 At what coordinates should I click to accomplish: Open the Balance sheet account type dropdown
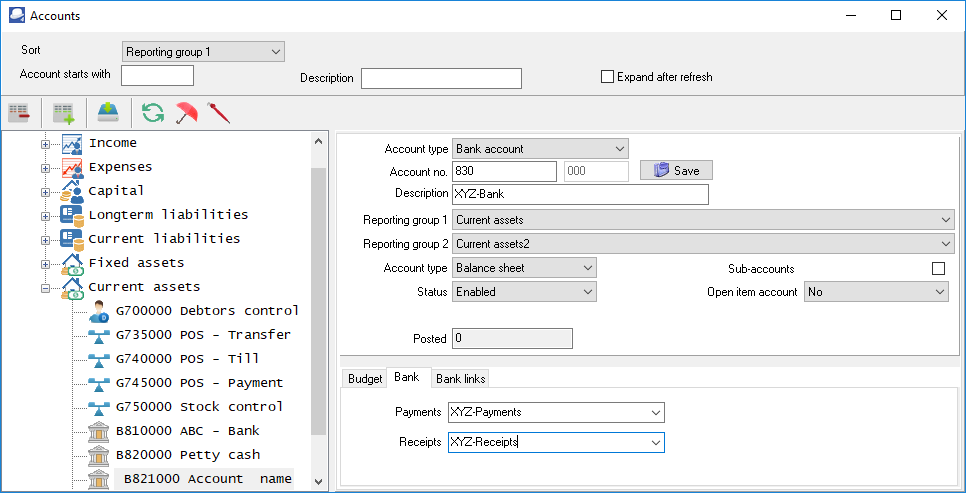pos(524,268)
